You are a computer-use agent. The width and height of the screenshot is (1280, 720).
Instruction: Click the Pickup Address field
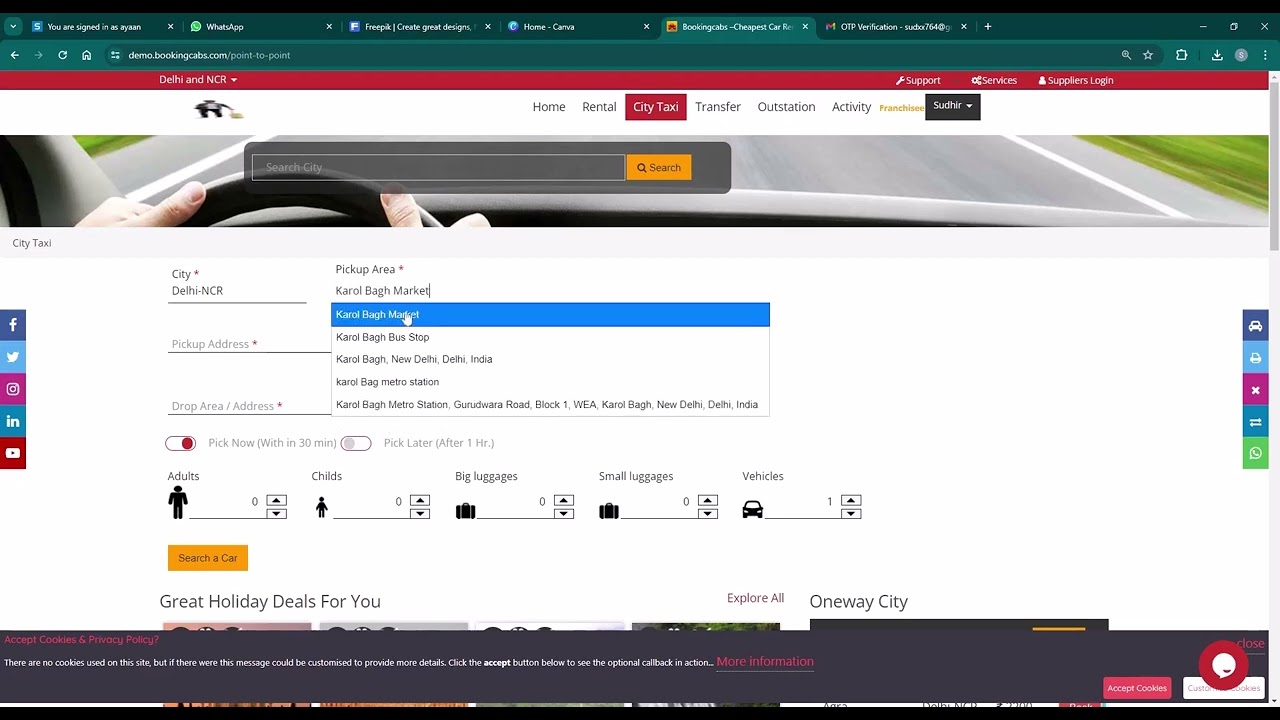(x=249, y=344)
